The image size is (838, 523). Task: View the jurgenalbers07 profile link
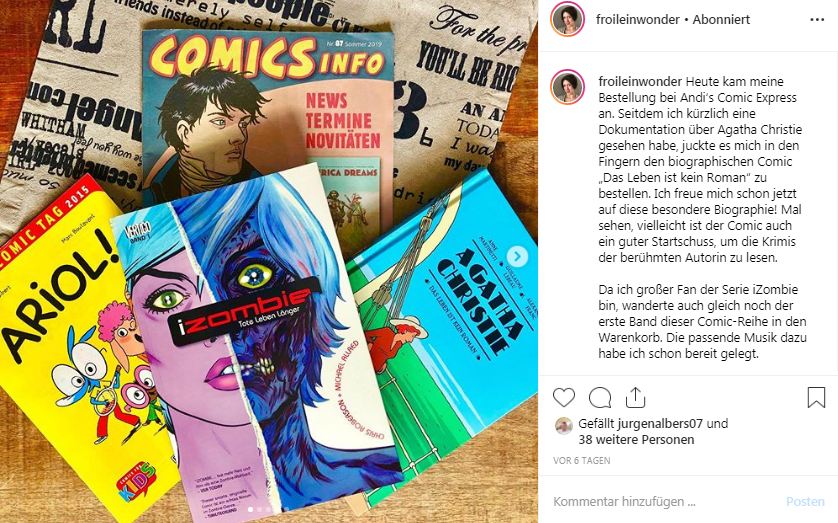(x=660, y=424)
